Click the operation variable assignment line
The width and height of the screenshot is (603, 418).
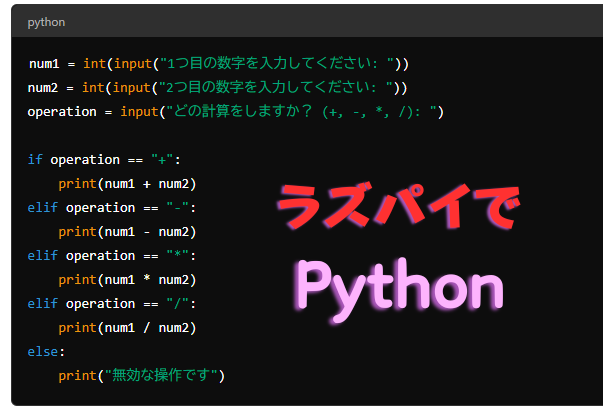click(63, 112)
